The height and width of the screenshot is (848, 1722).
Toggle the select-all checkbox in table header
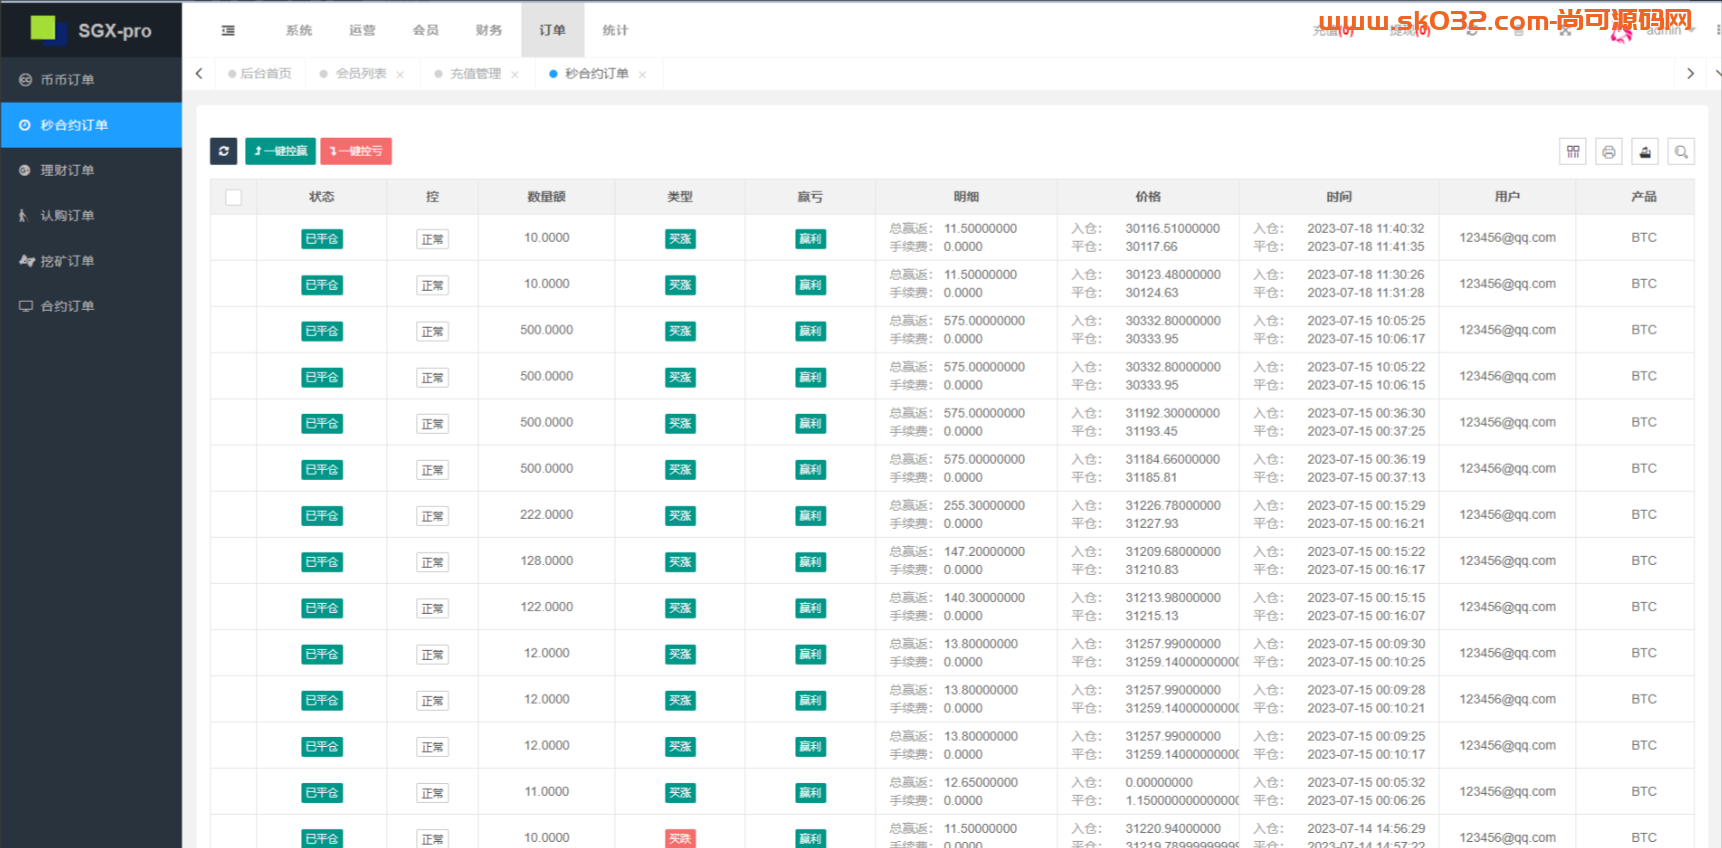click(233, 197)
